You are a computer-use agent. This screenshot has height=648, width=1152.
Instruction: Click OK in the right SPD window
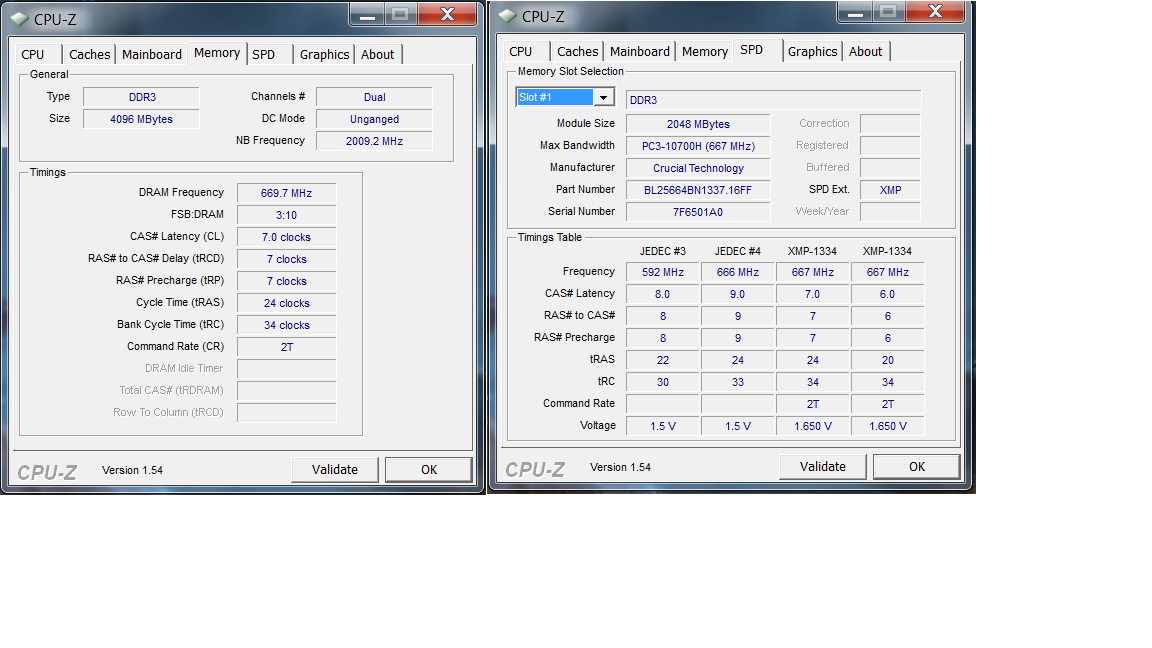click(x=916, y=467)
